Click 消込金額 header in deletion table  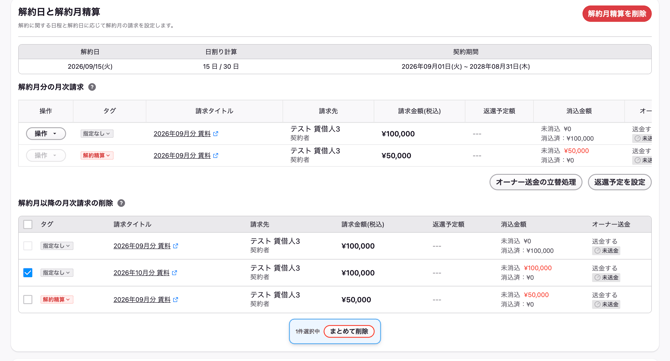514,224
